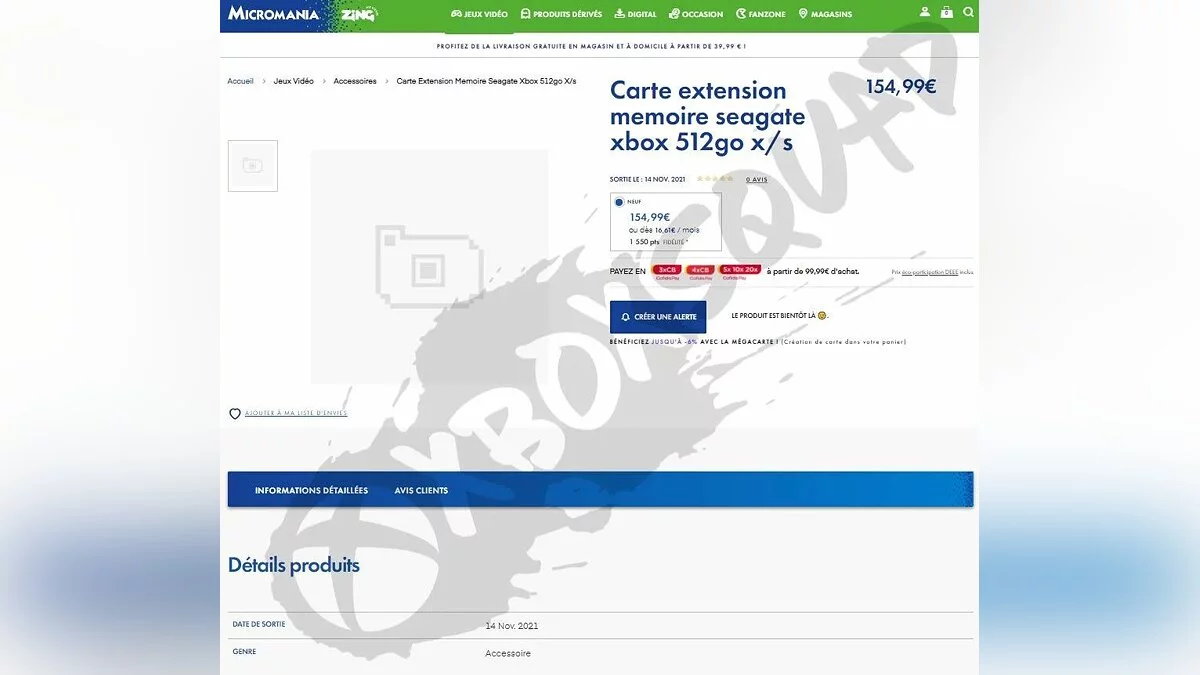This screenshot has width=1200, height=675.
Task: Click the 'Le produit est bientôt là' text
Action: [x=779, y=316]
